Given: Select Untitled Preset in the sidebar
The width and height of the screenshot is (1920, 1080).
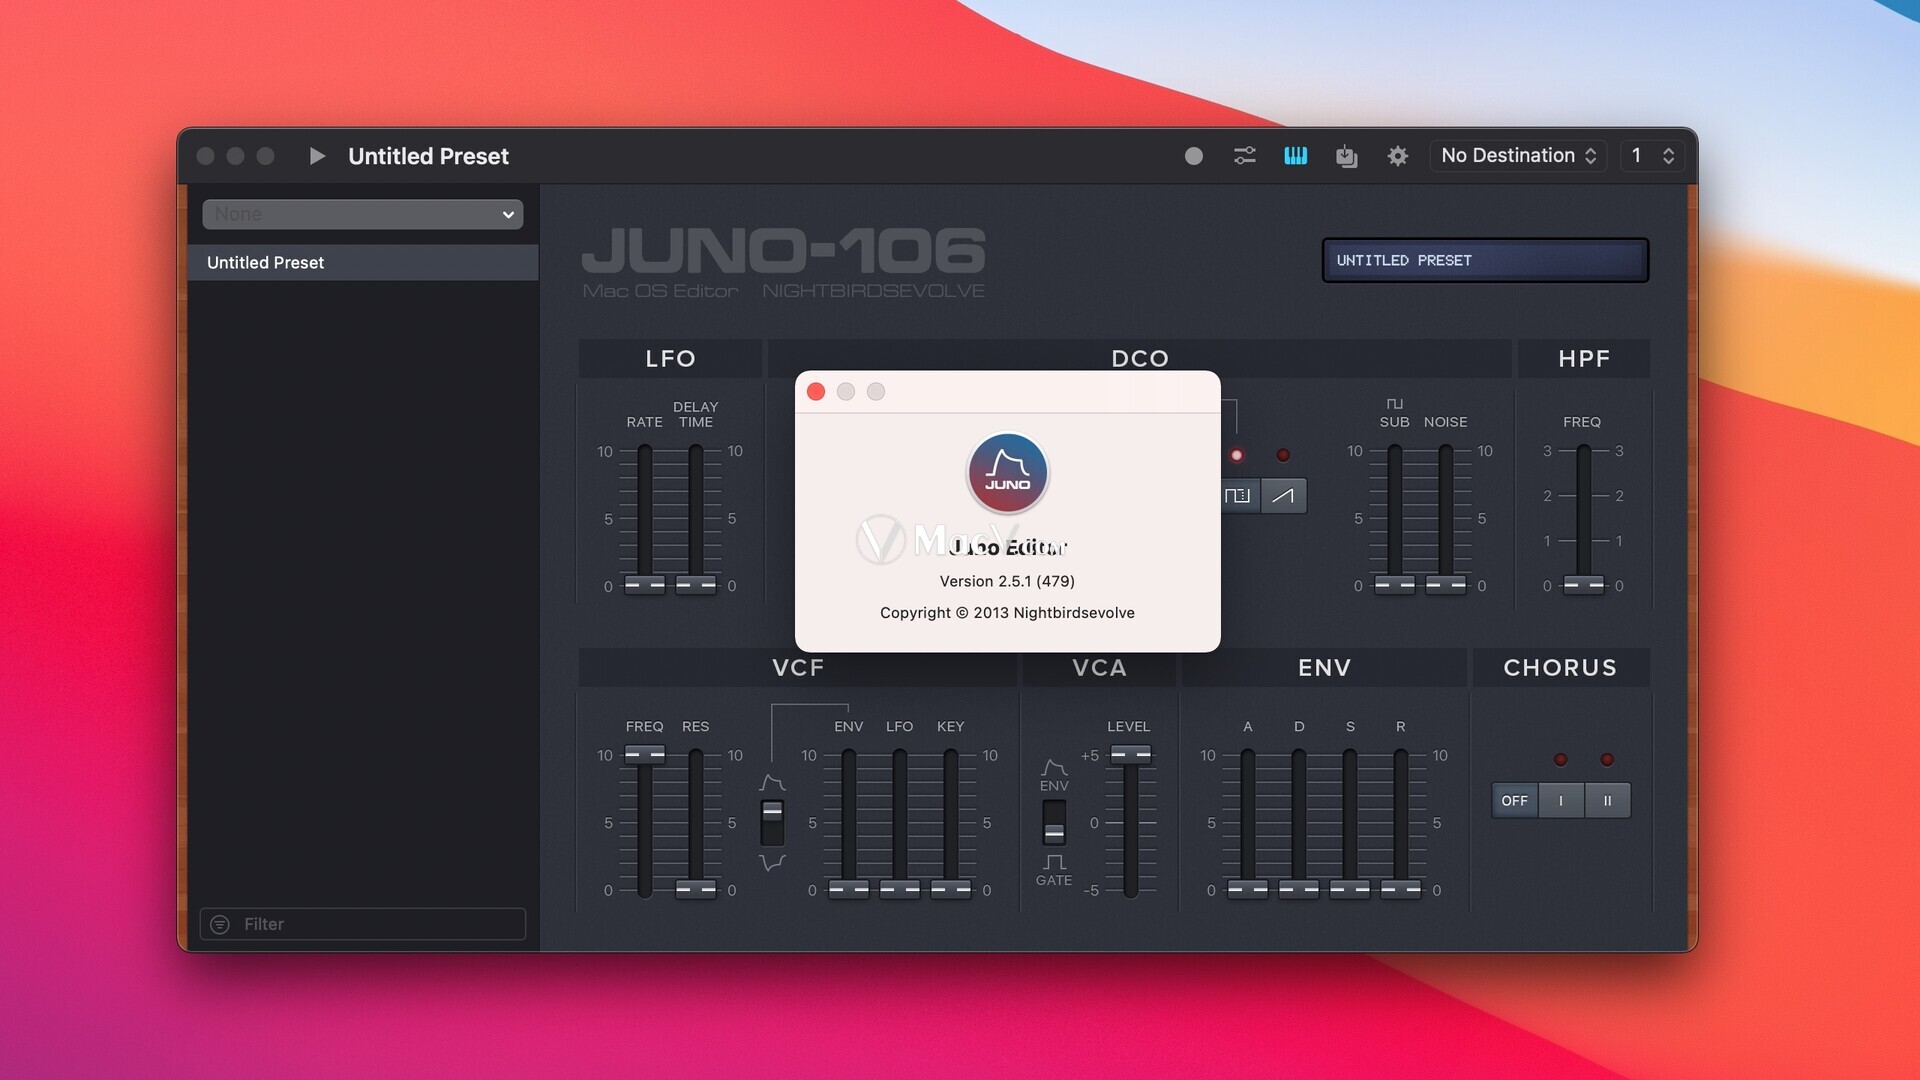Looking at the screenshot, I should (x=362, y=262).
